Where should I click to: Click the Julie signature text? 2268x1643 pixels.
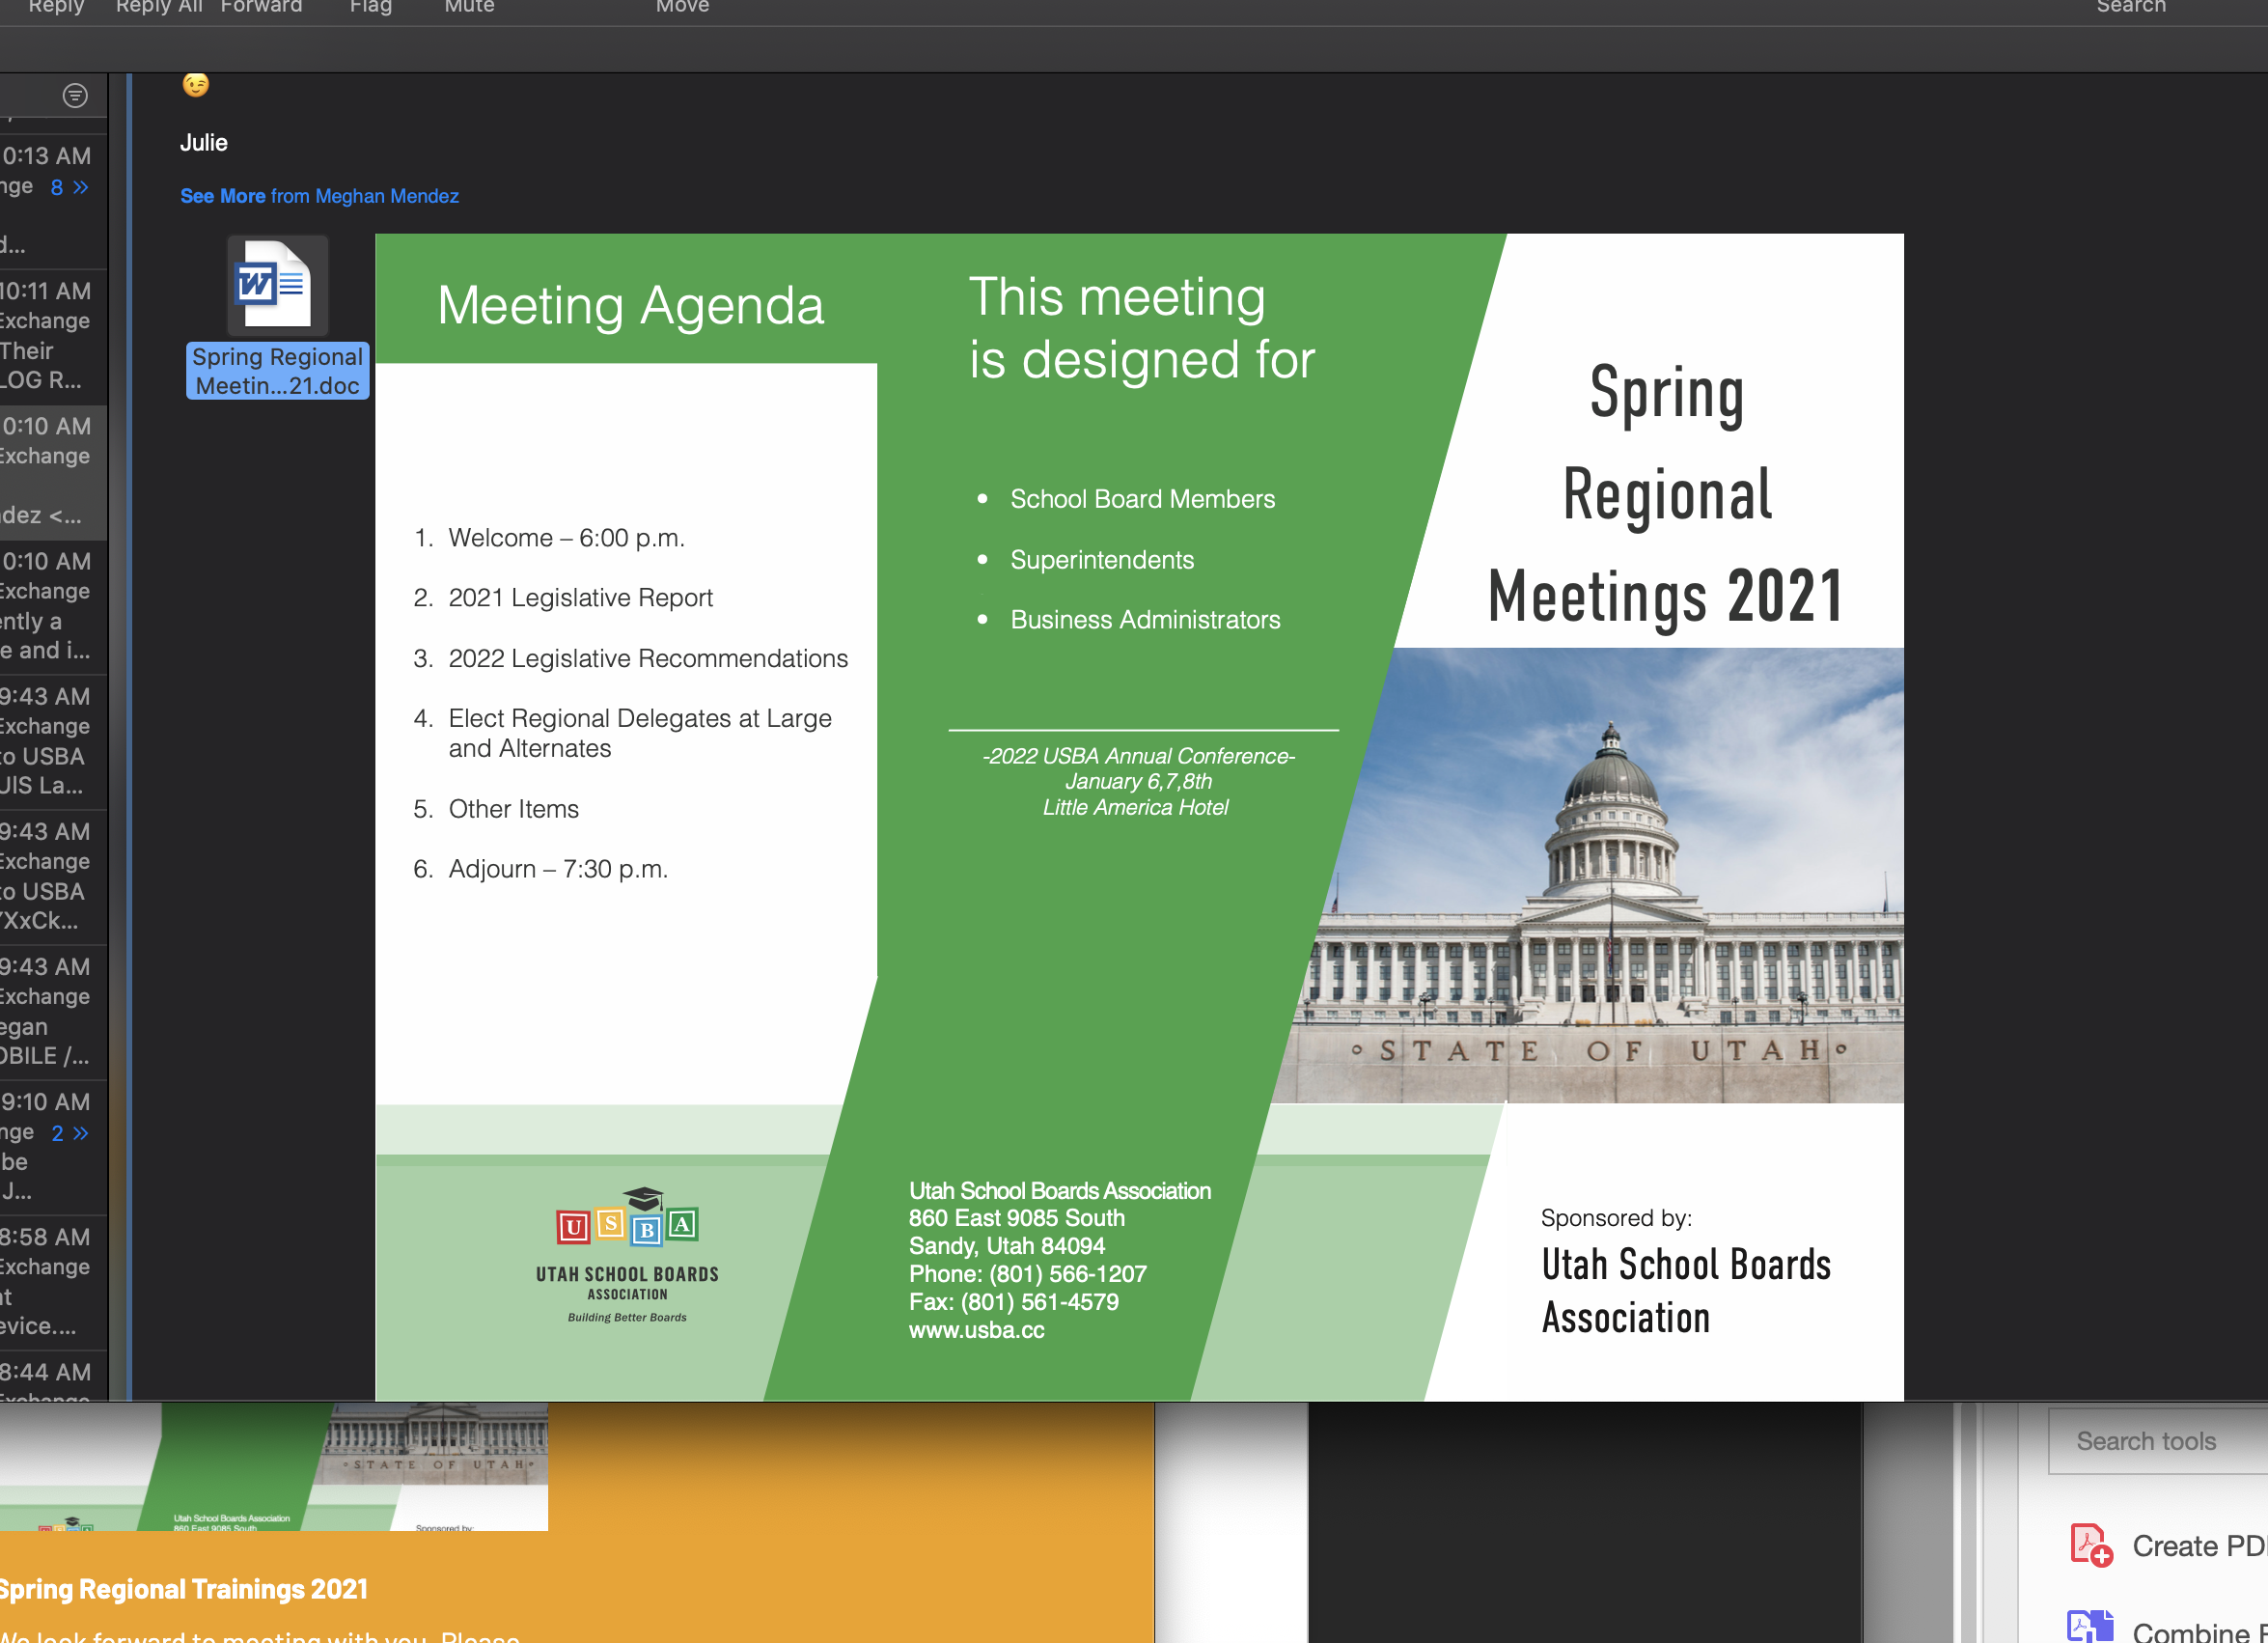coord(204,143)
